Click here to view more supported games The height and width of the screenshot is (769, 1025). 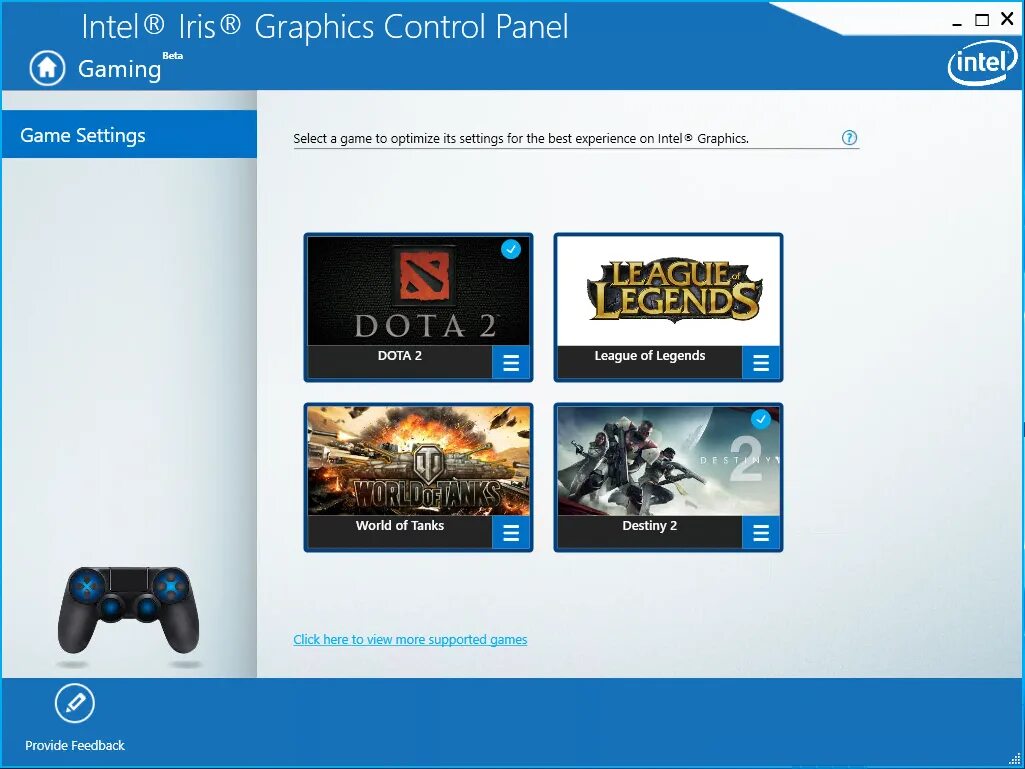tap(410, 640)
